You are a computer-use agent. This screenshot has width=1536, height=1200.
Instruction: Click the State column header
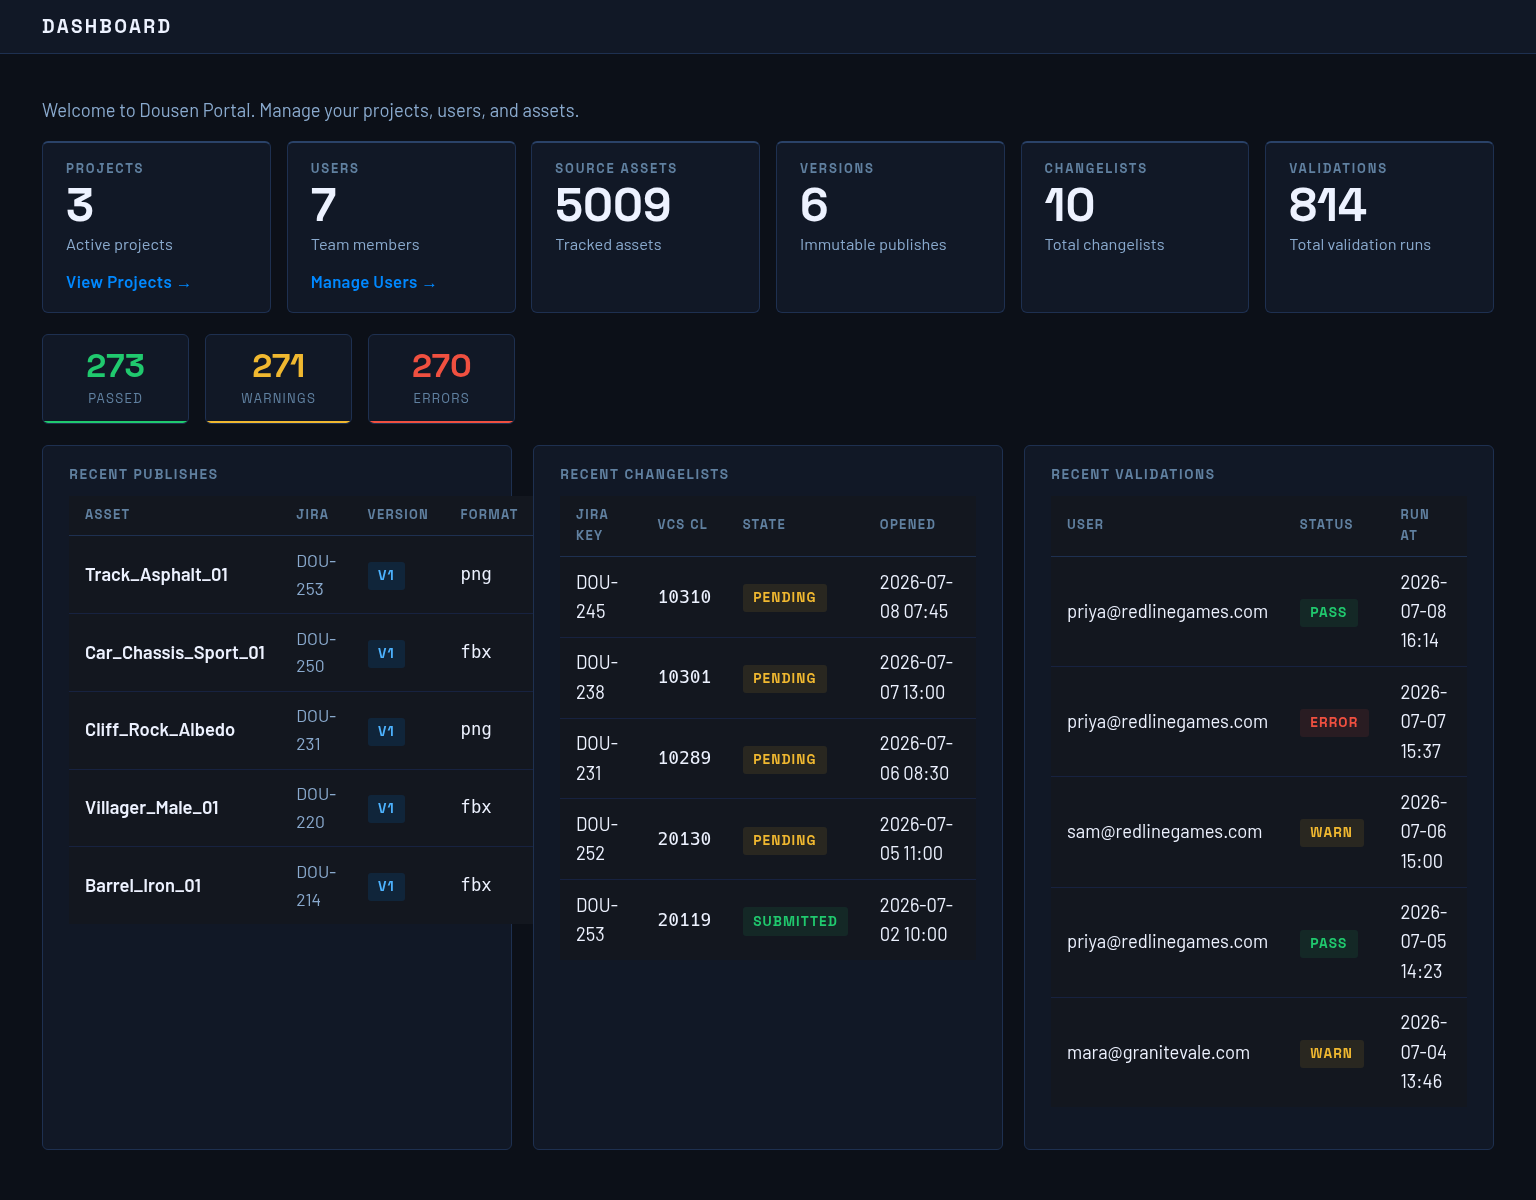pos(764,525)
